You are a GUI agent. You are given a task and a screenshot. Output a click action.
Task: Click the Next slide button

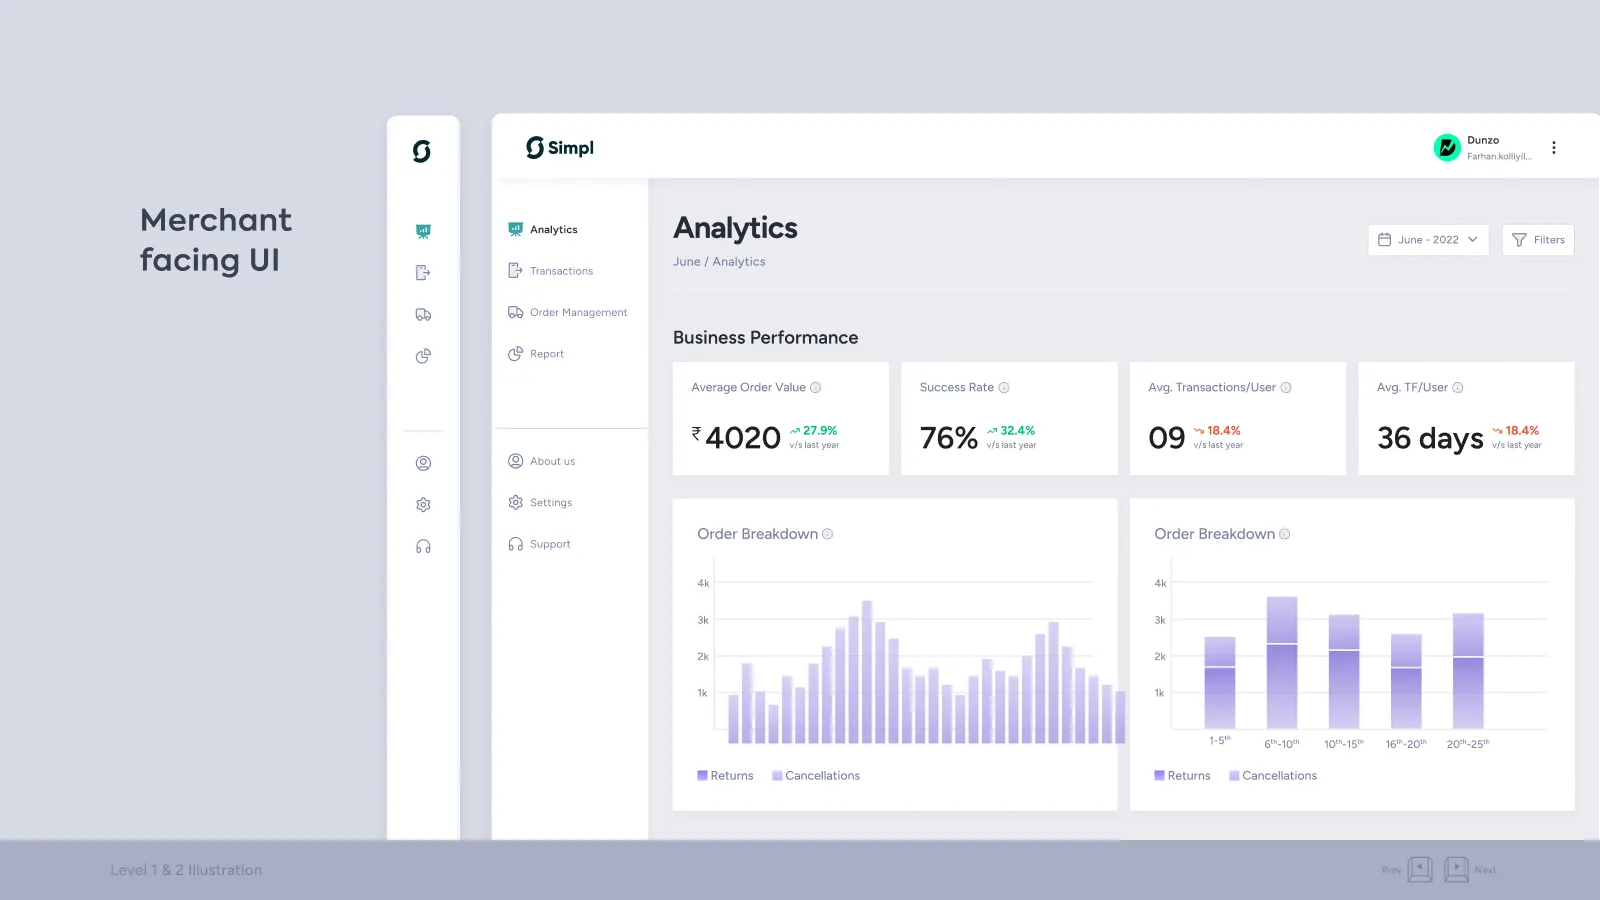tap(1457, 870)
